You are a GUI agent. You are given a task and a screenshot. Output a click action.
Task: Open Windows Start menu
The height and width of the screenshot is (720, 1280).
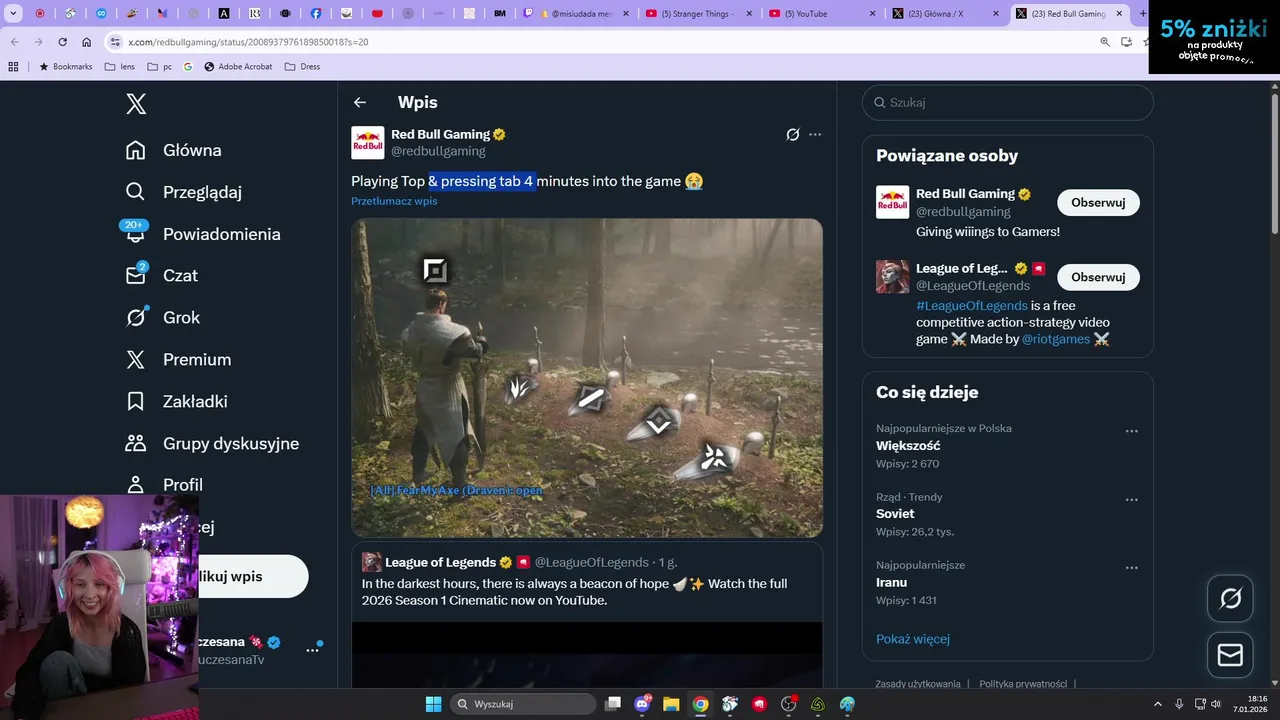(x=433, y=704)
